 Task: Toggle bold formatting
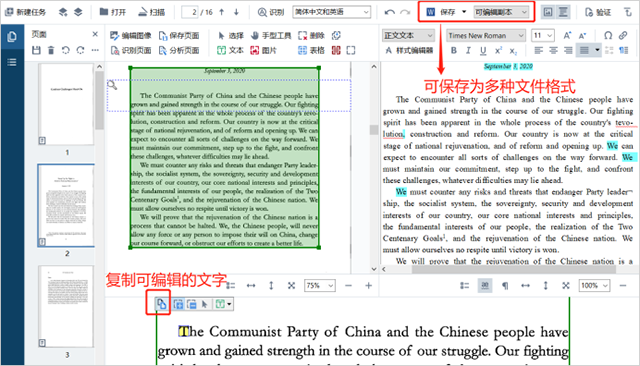click(x=453, y=50)
